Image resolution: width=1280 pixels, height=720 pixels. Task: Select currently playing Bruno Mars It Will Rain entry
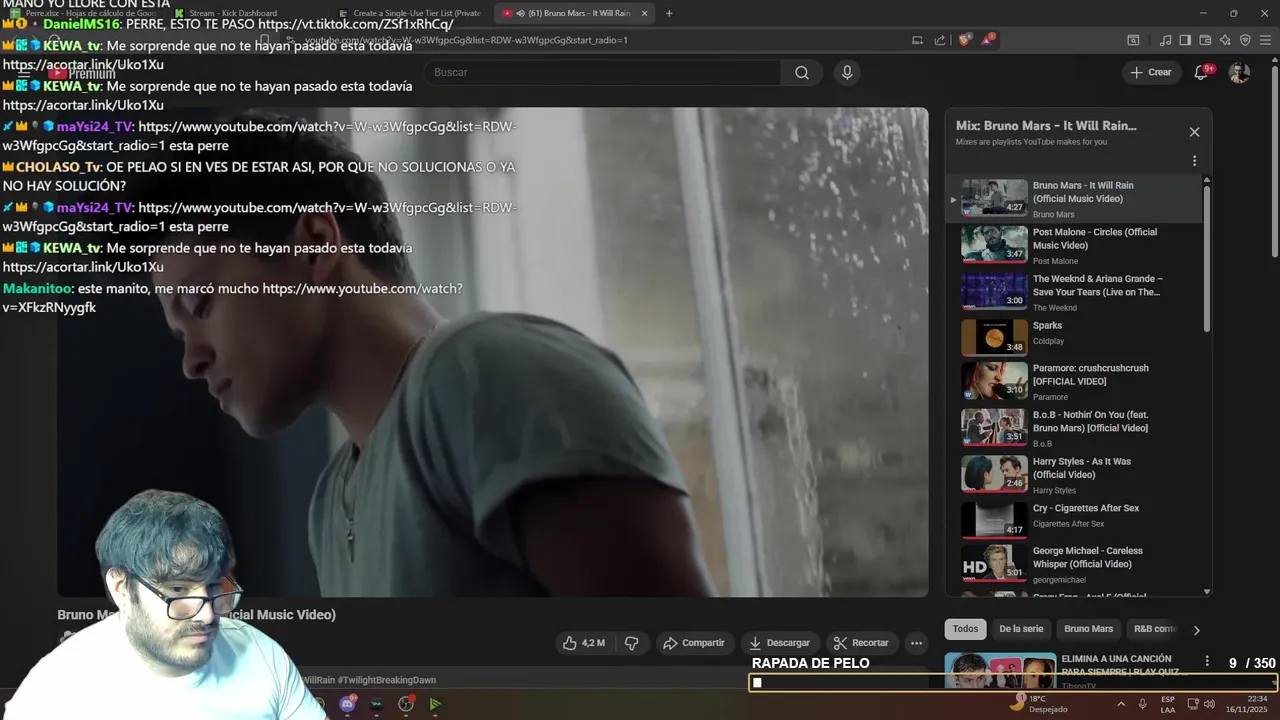tap(1073, 198)
